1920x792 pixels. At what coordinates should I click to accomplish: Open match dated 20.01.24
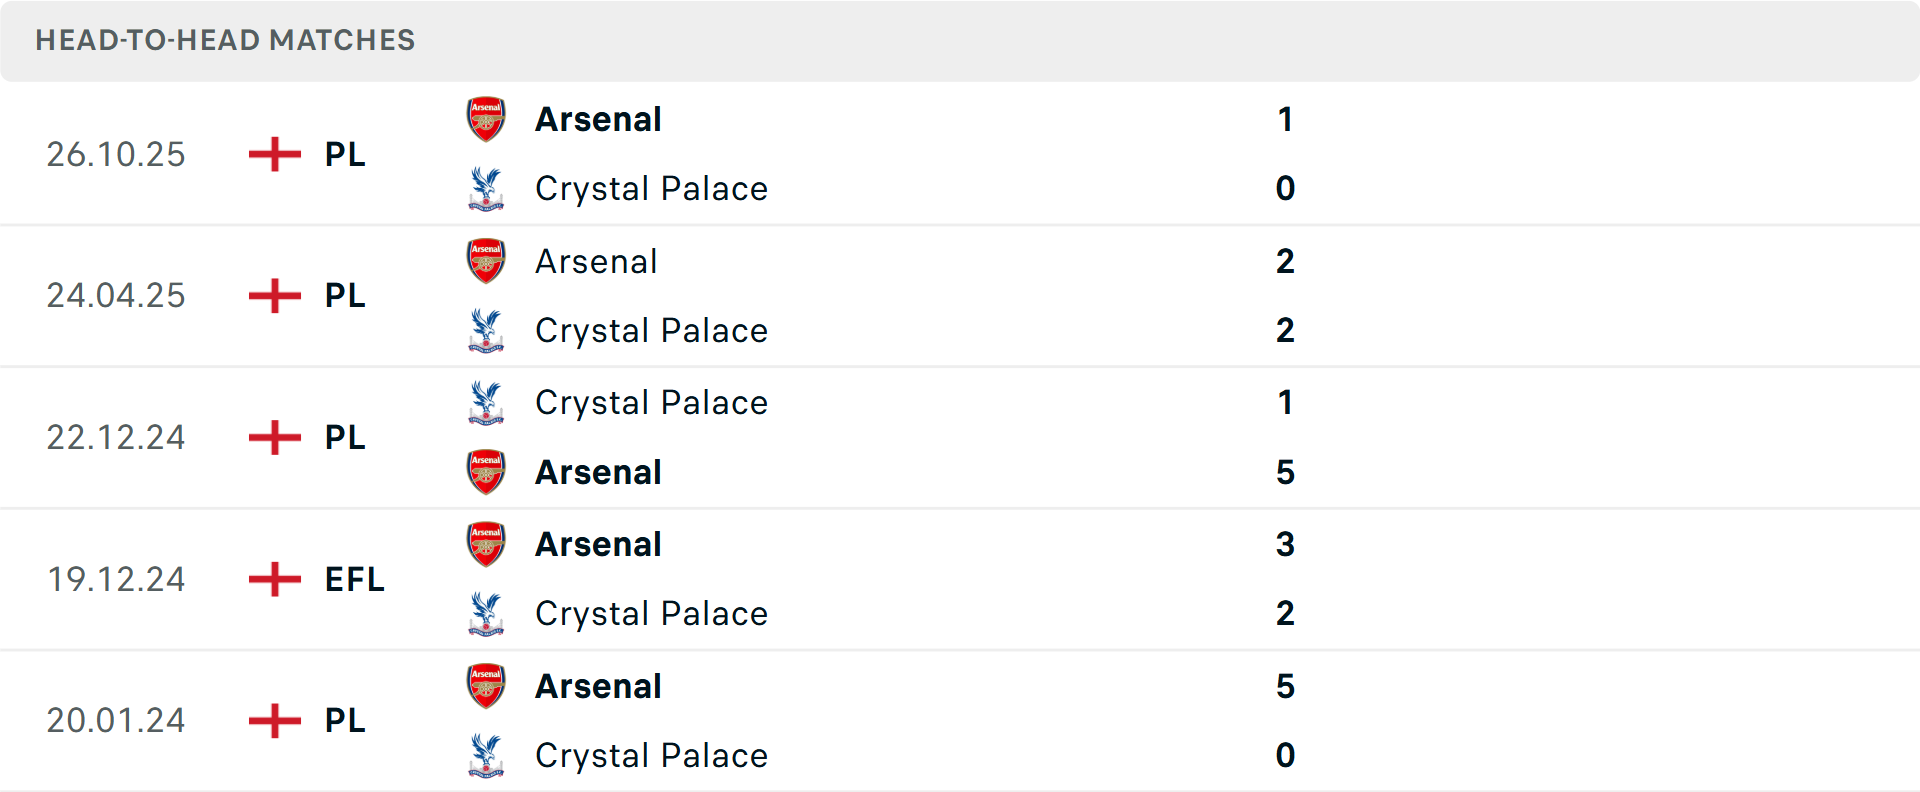pos(116,720)
